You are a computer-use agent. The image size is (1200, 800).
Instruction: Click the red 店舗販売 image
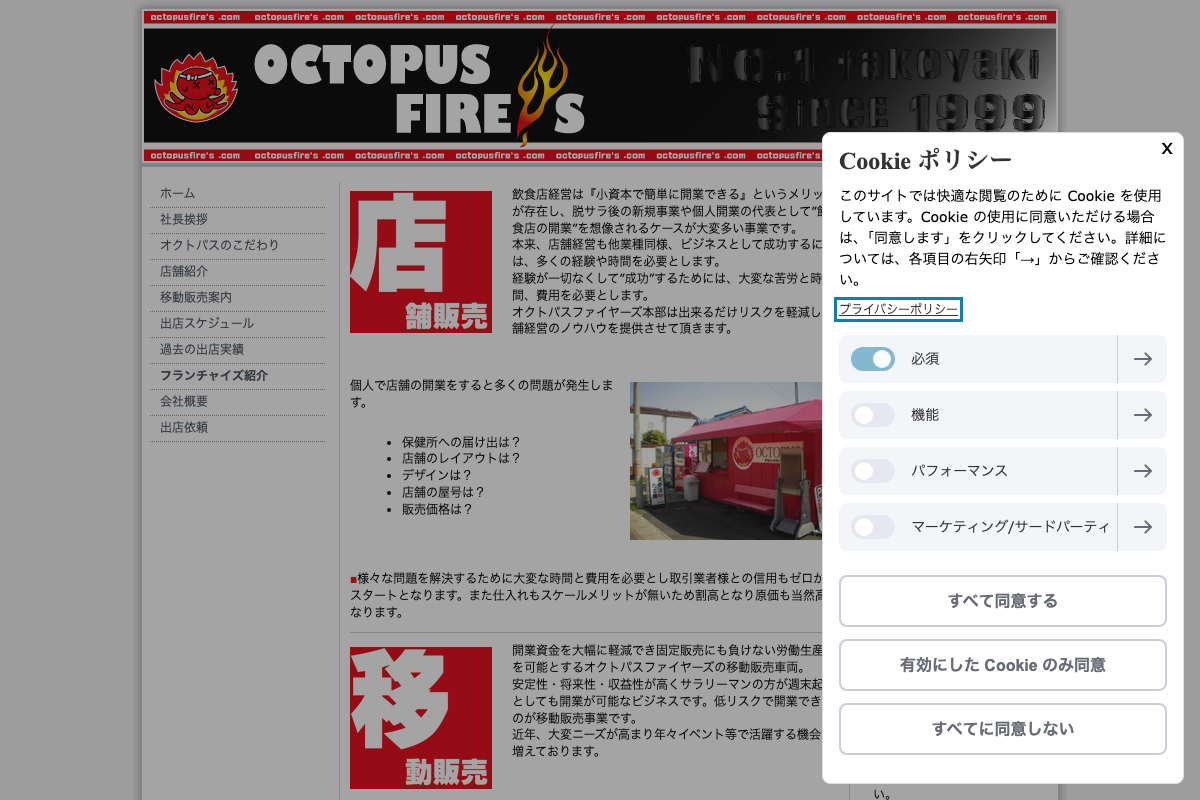pos(421,262)
